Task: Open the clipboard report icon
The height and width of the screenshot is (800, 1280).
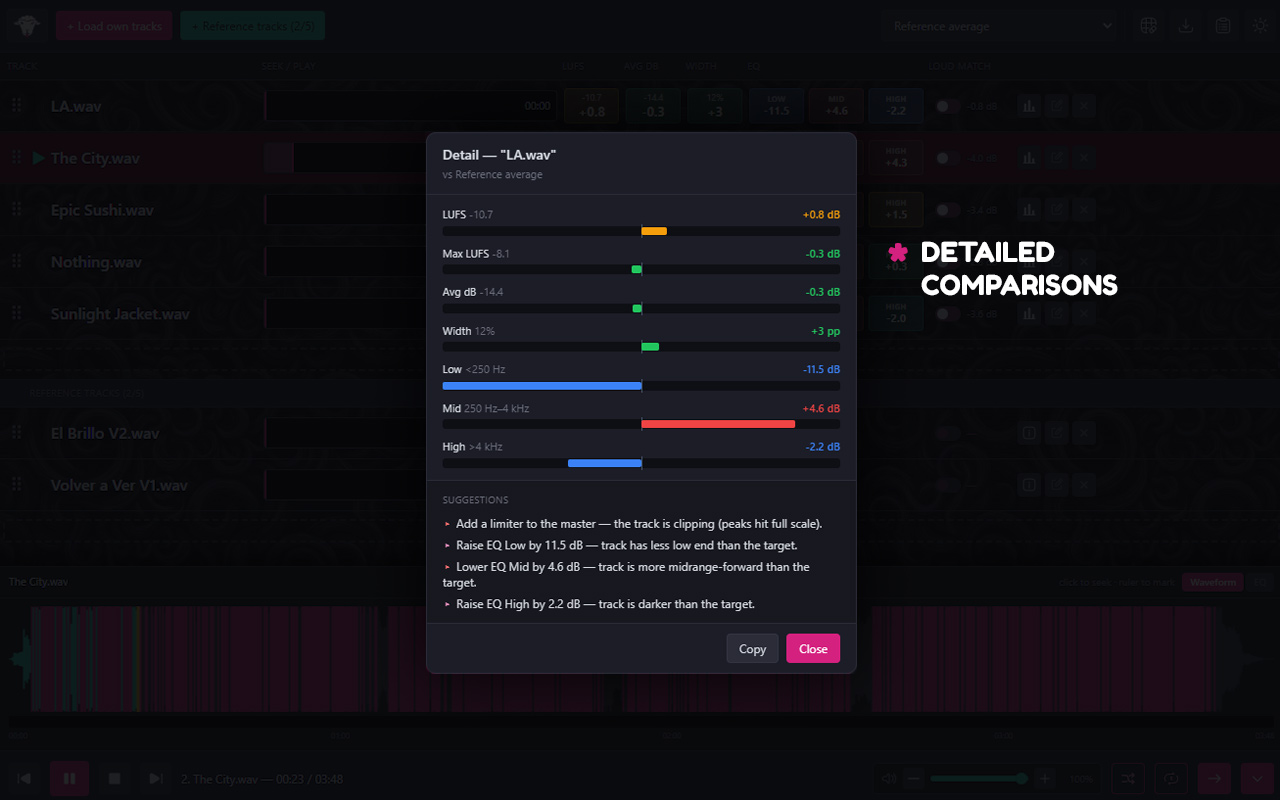Action: point(1223,26)
